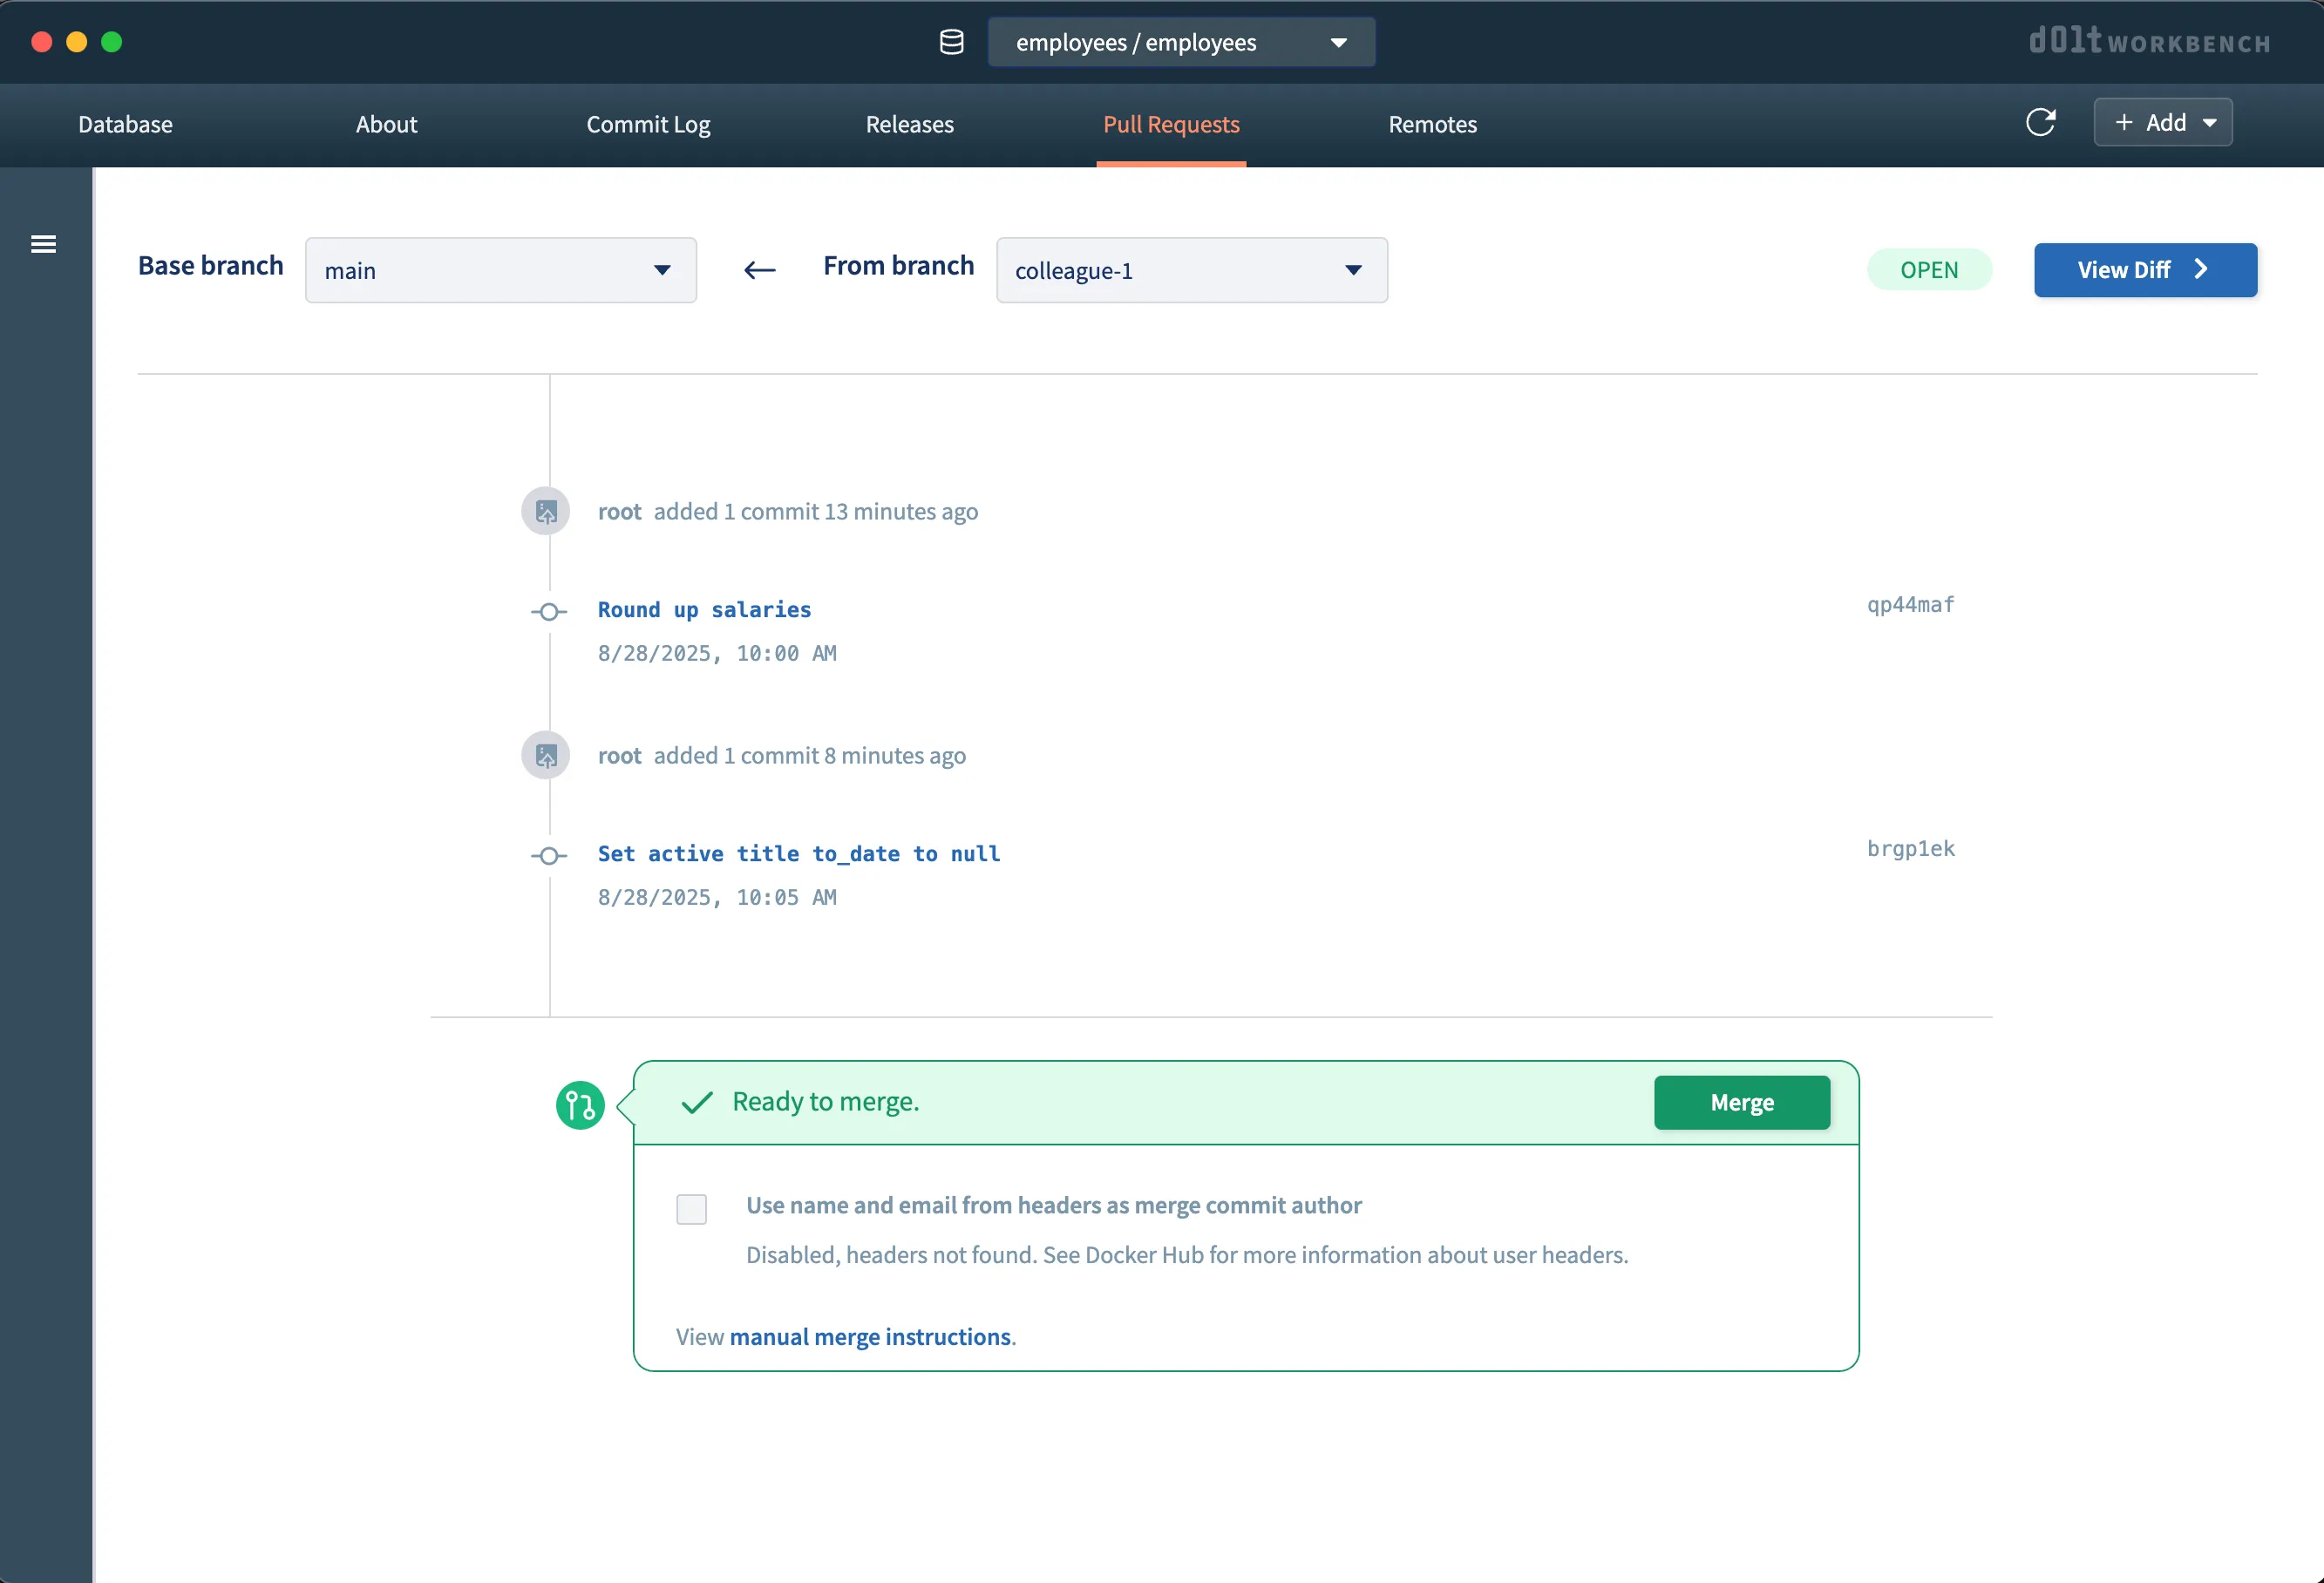
Task: Enable merge commit author from headers
Action: point(691,1208)
